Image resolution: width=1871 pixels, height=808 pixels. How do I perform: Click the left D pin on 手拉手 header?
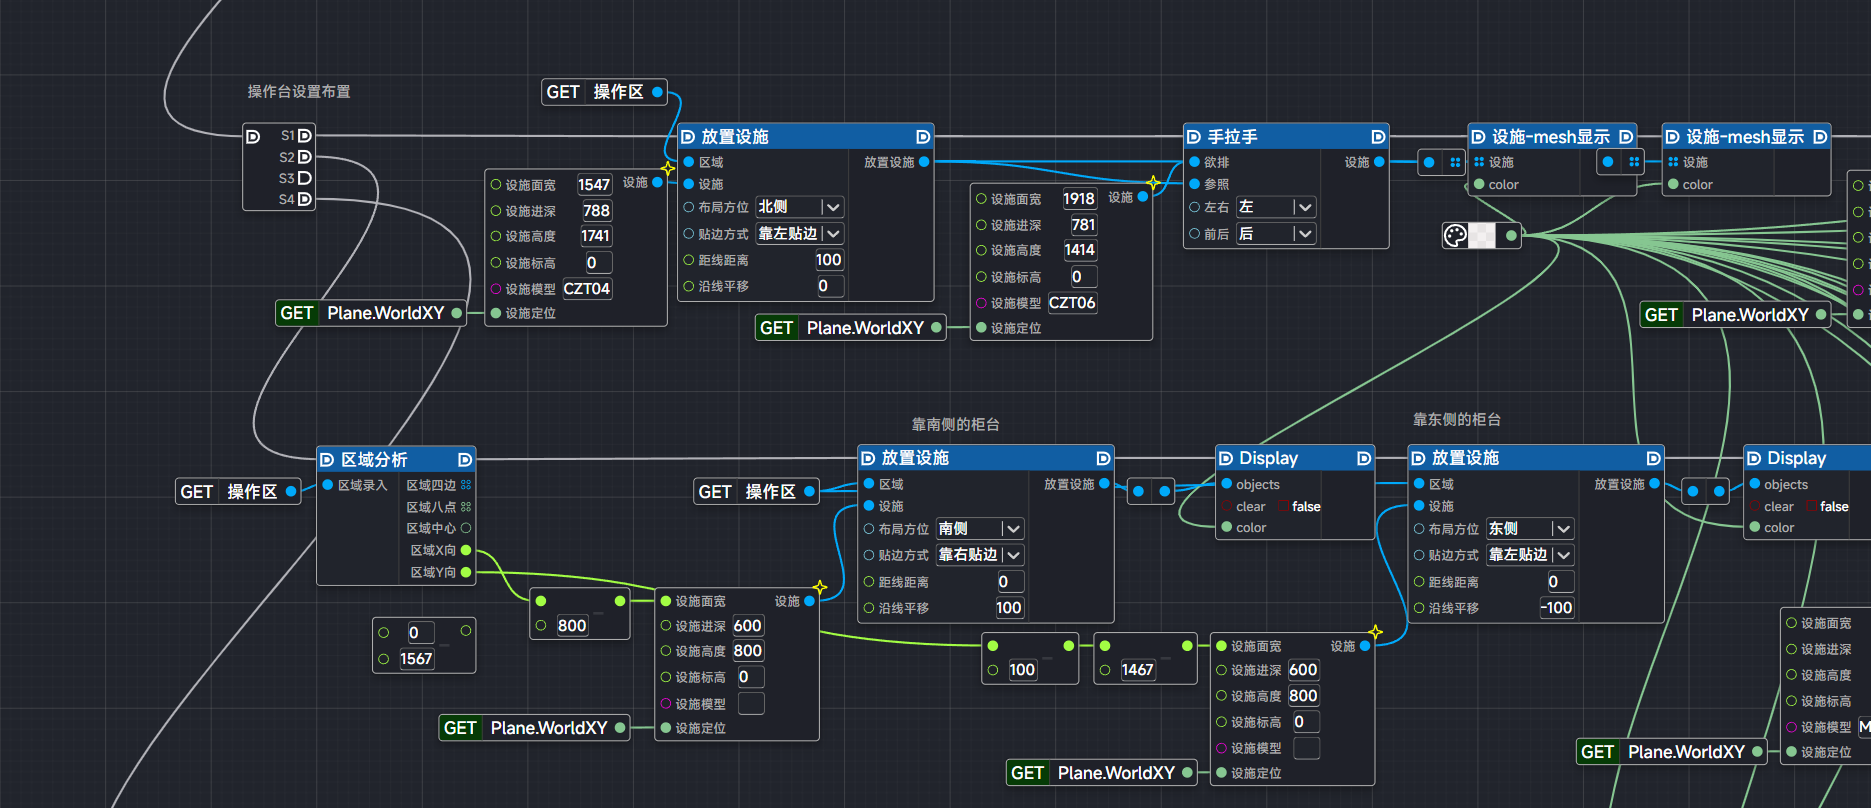click(x=1193, y=137)
